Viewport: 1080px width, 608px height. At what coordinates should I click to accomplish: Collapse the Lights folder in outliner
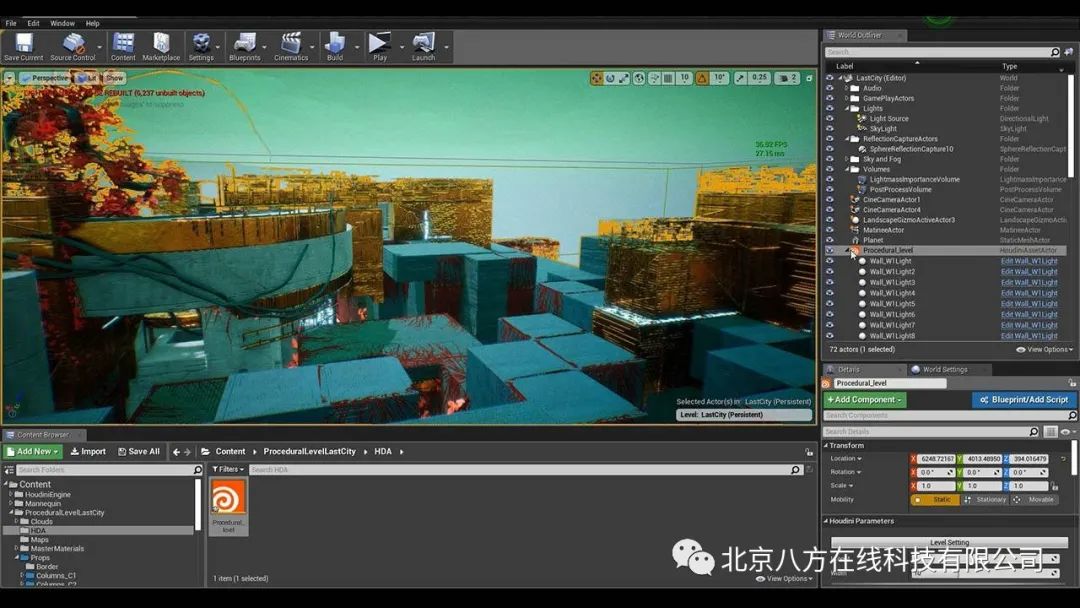[847, 108]
